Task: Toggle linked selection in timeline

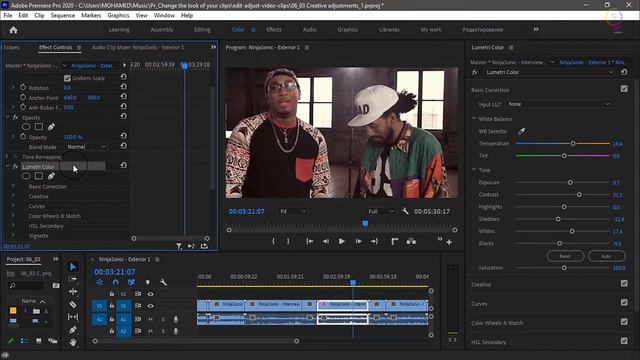Action: [x=131, y=282]
